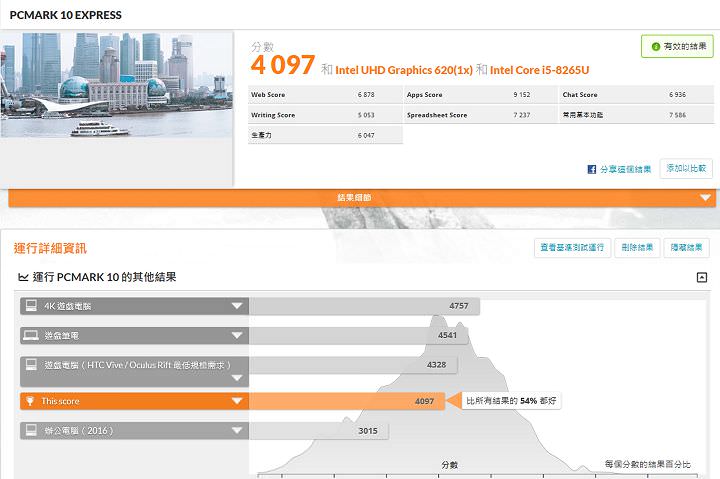The height and width of the screenshot is (479, 720).
Task: Click the Intel Core i5-8265U link
Action: [539, 70]
